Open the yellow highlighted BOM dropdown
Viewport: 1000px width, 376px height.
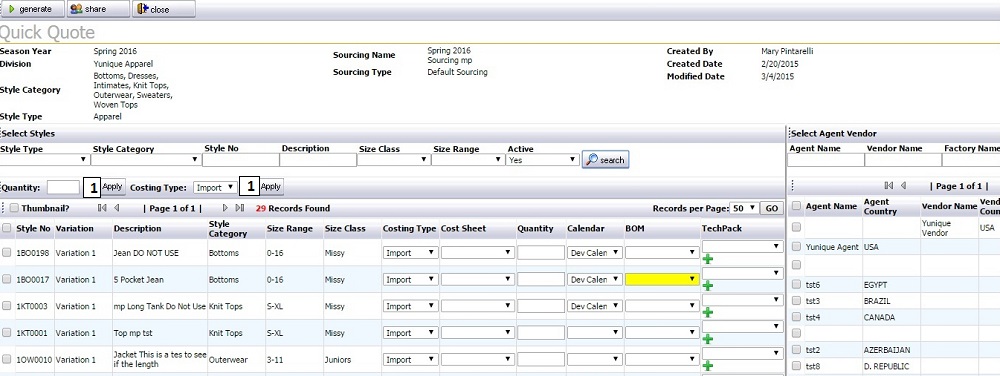662,279
